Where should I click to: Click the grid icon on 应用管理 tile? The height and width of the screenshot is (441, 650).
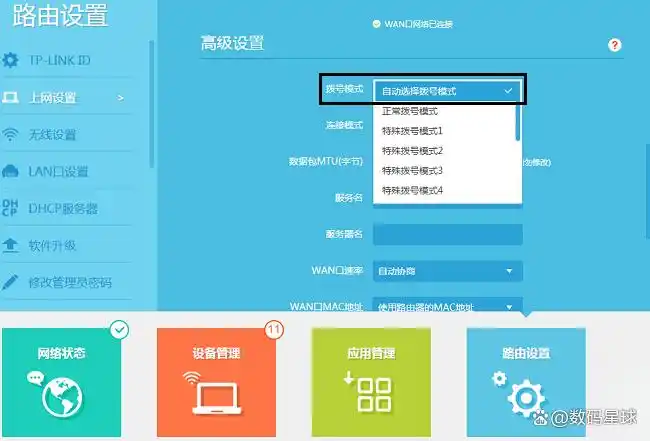coord(374,395)
